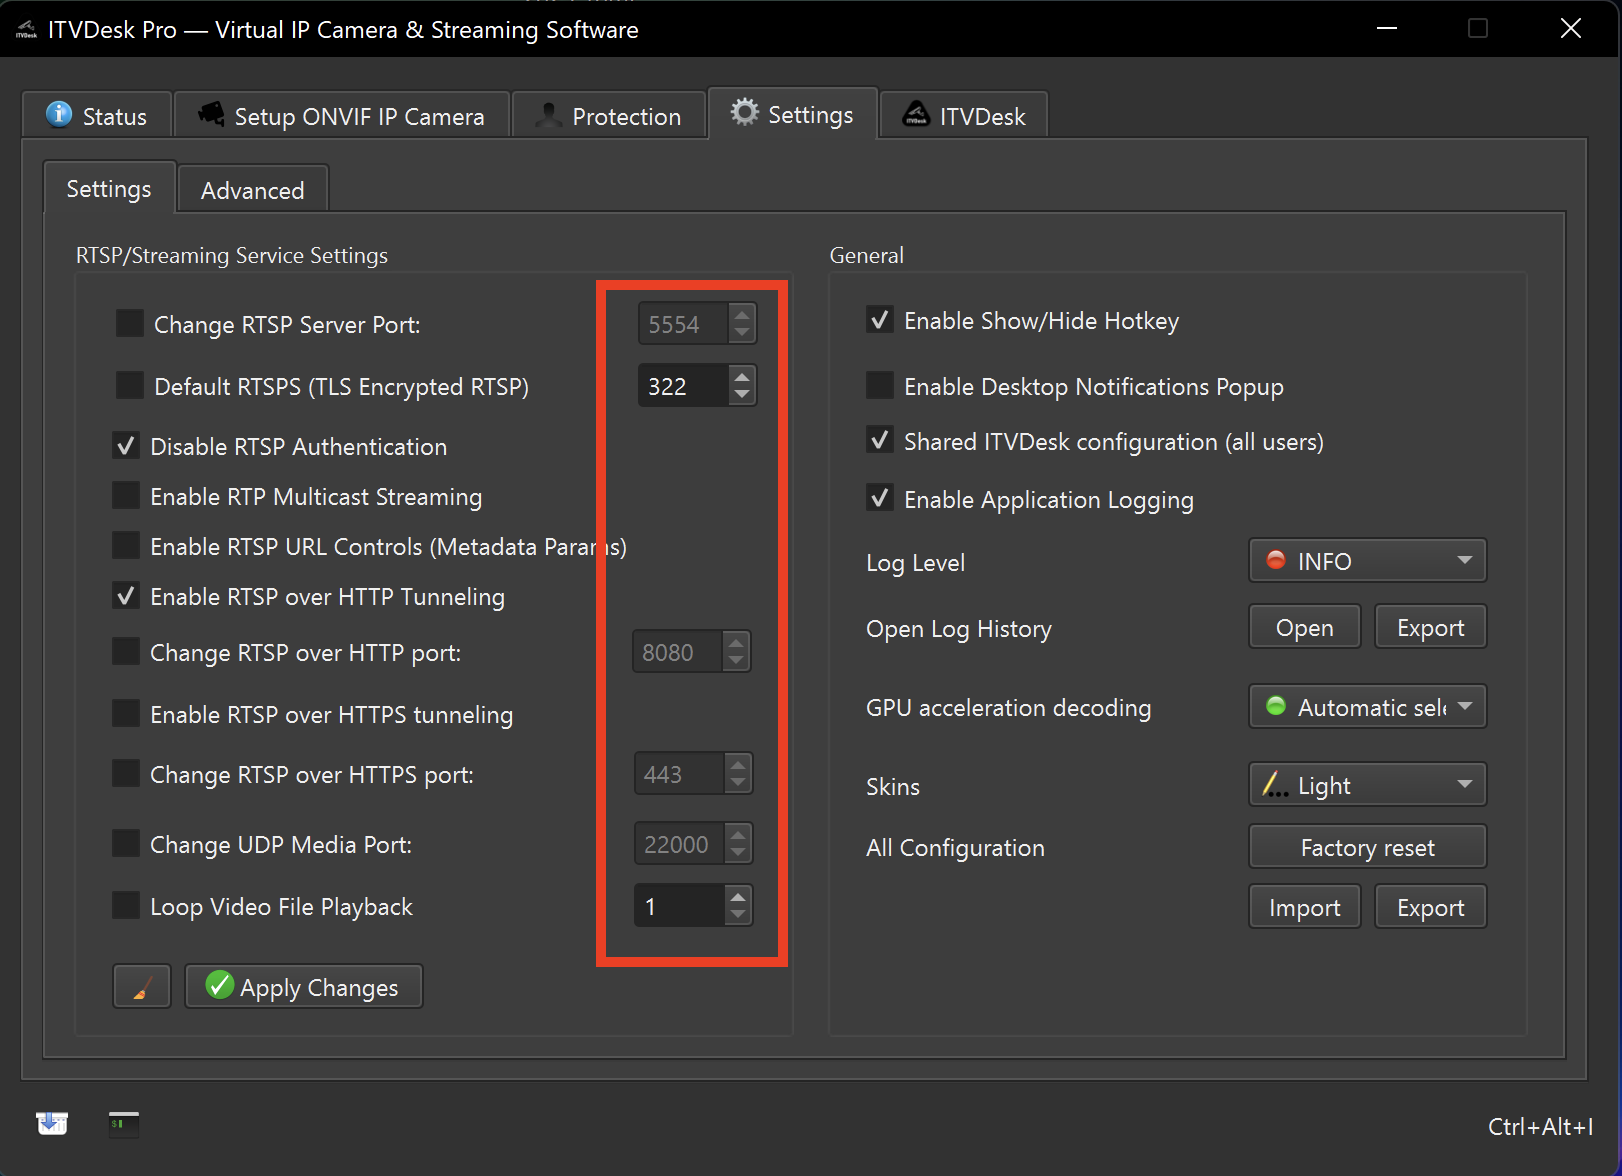This screenshot has width=1622, height=1176.
Task: Click the download icon in bottom bar
Action: tap(52, 1124)
